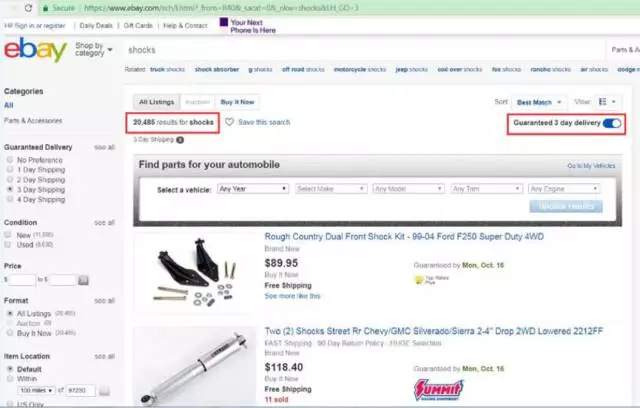Open the Best Match sort dropdown
Screen dimensions: 640x408
[539, 102]
